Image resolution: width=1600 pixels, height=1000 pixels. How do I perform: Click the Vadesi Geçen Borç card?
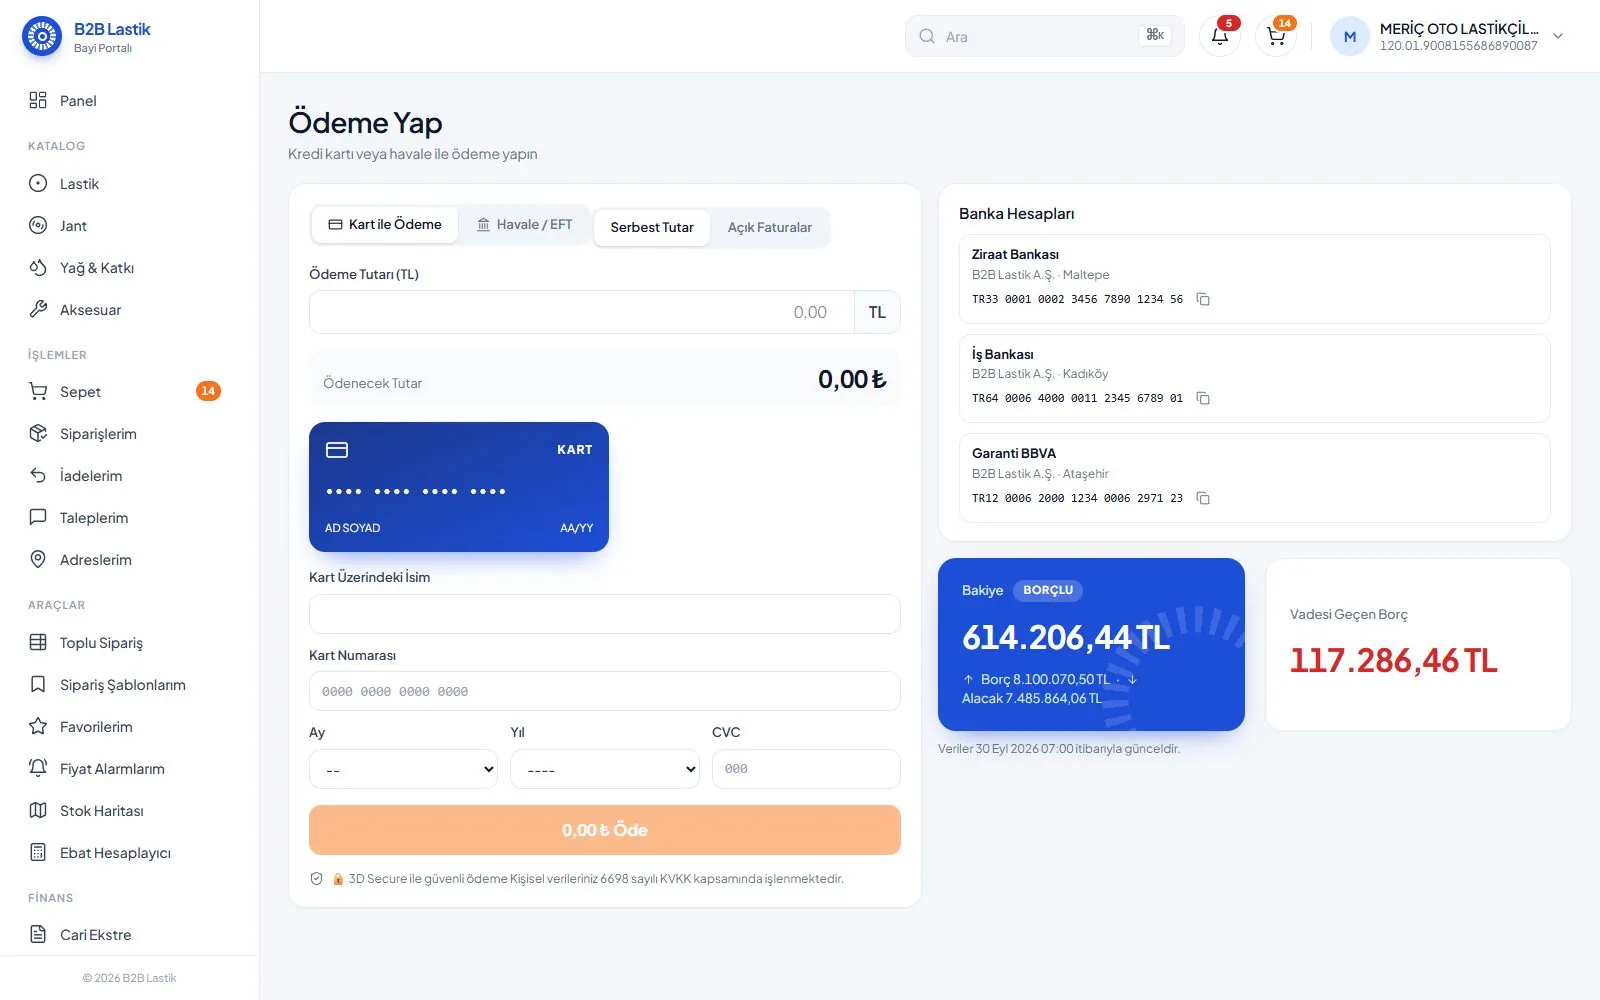click(x=1418, y=644)
